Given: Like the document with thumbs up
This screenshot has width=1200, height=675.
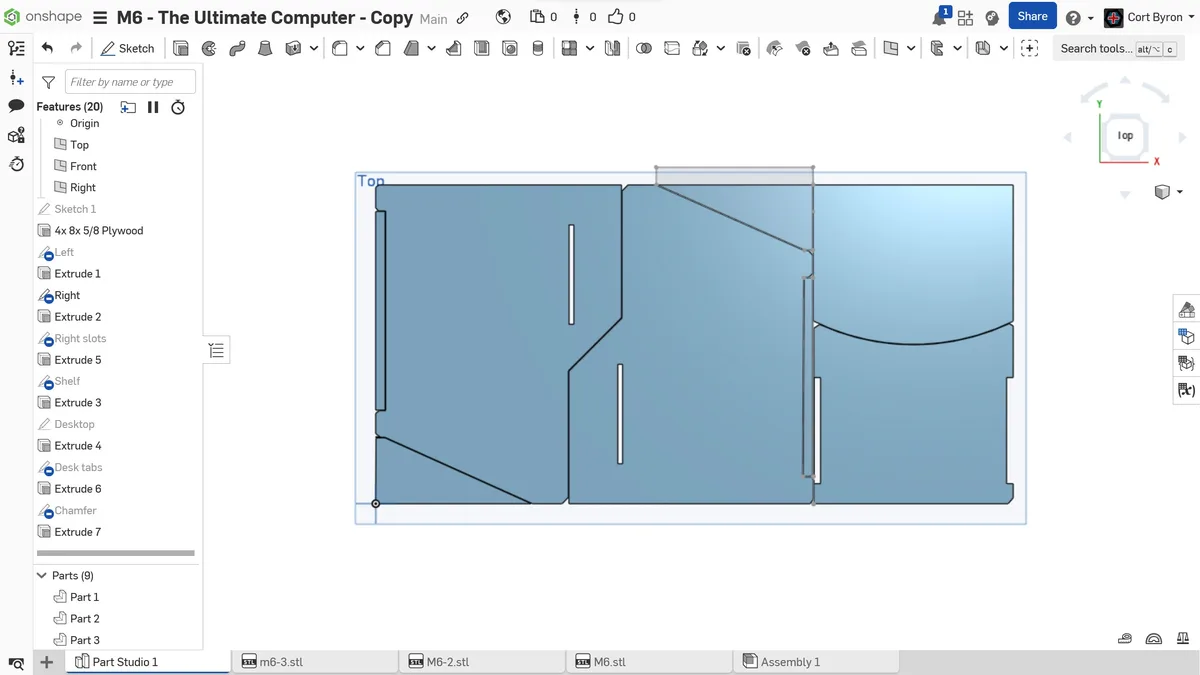Looking at the screenshot, I should [x=615, y=17].
